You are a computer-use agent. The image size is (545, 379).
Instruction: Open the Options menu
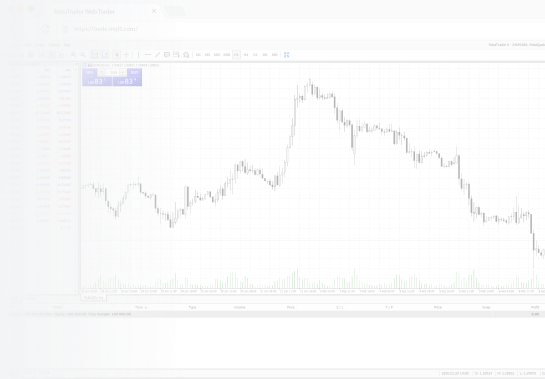click(x=54, y=45)
